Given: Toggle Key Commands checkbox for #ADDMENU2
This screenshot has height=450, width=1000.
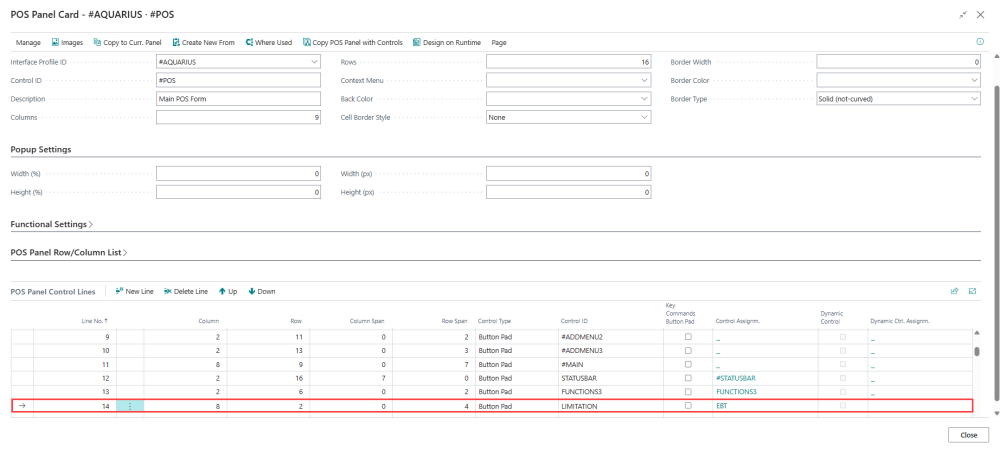Looking at the screenshot, I should pos(688,337).
